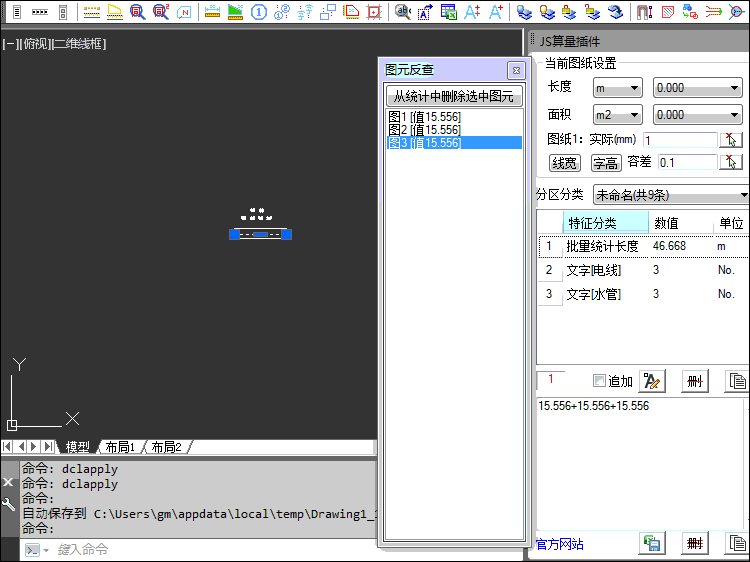Viewport: 750px width, 562px height.
Task: Click the 从统计中删除选中图元 button
Action: point(454,96)
